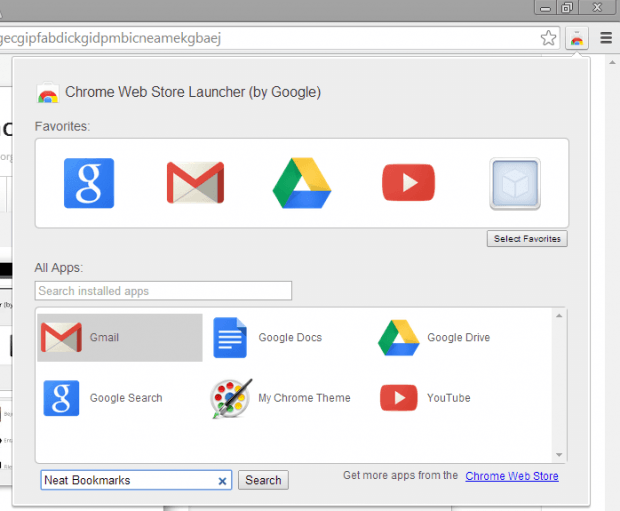The image size is (620, 511).
Task: Open My Chrome Theme app
Action: (x=231, y=398)
